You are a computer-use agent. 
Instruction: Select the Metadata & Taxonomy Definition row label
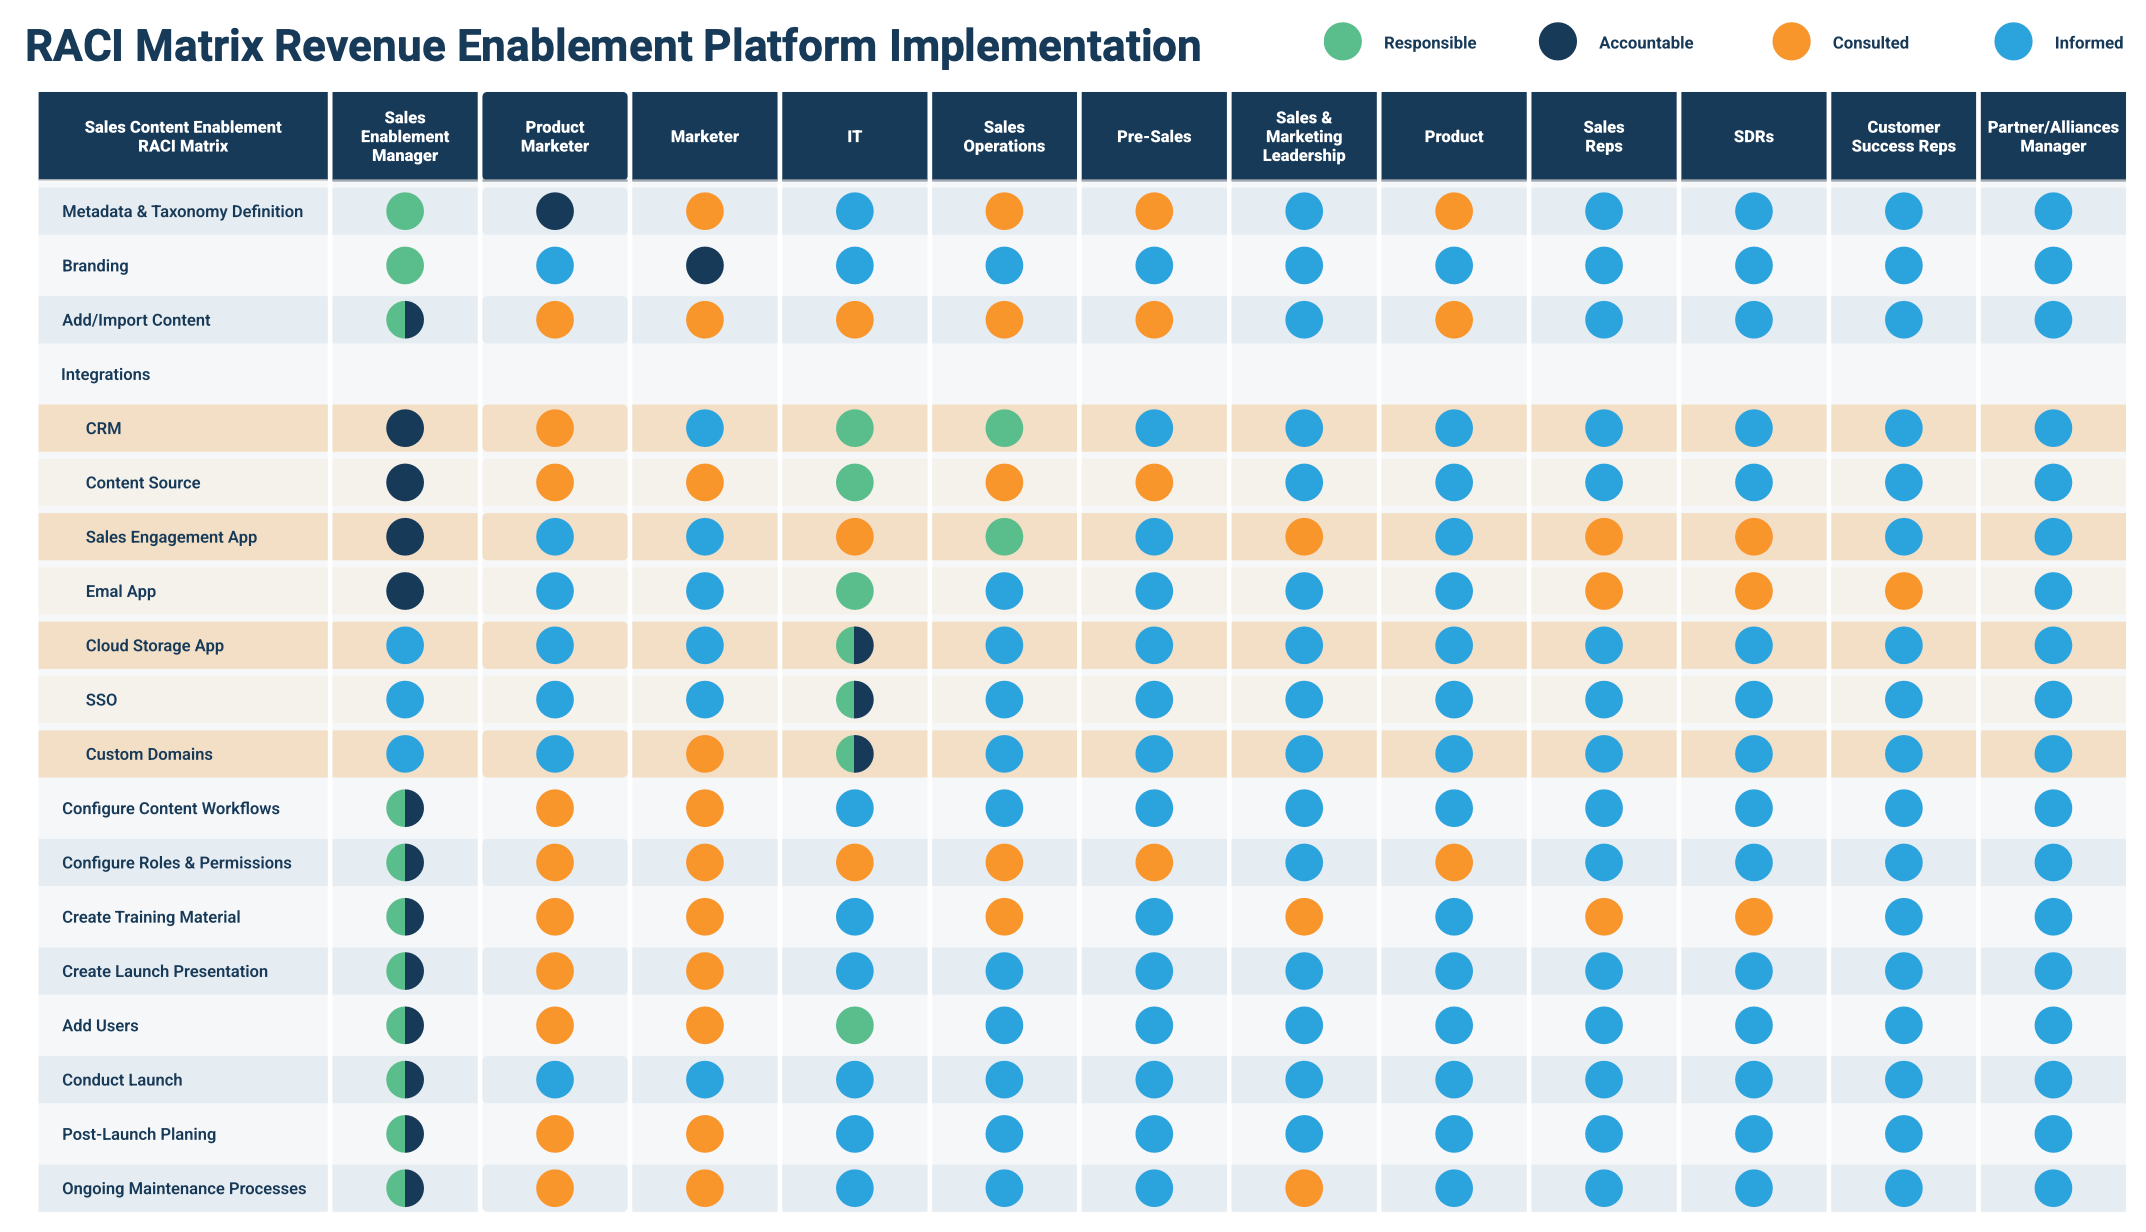click(x=184, y=209)
